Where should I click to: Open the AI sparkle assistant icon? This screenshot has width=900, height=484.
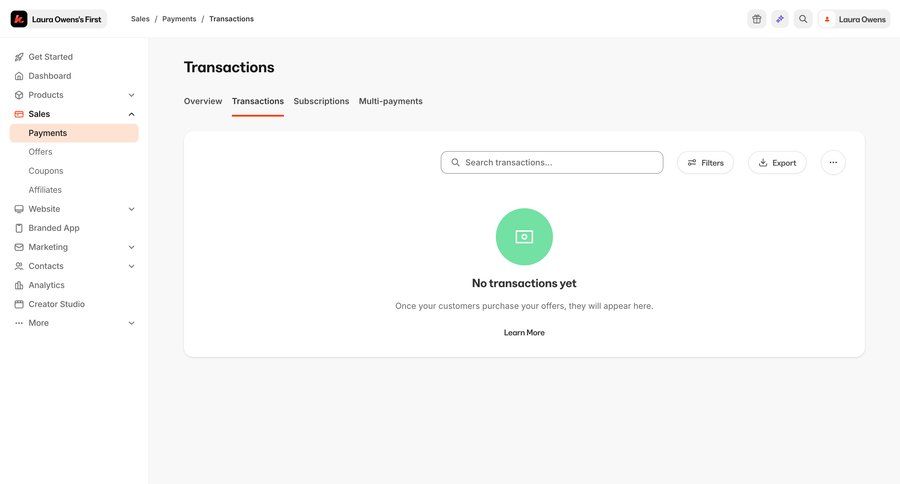click(780, 19)
